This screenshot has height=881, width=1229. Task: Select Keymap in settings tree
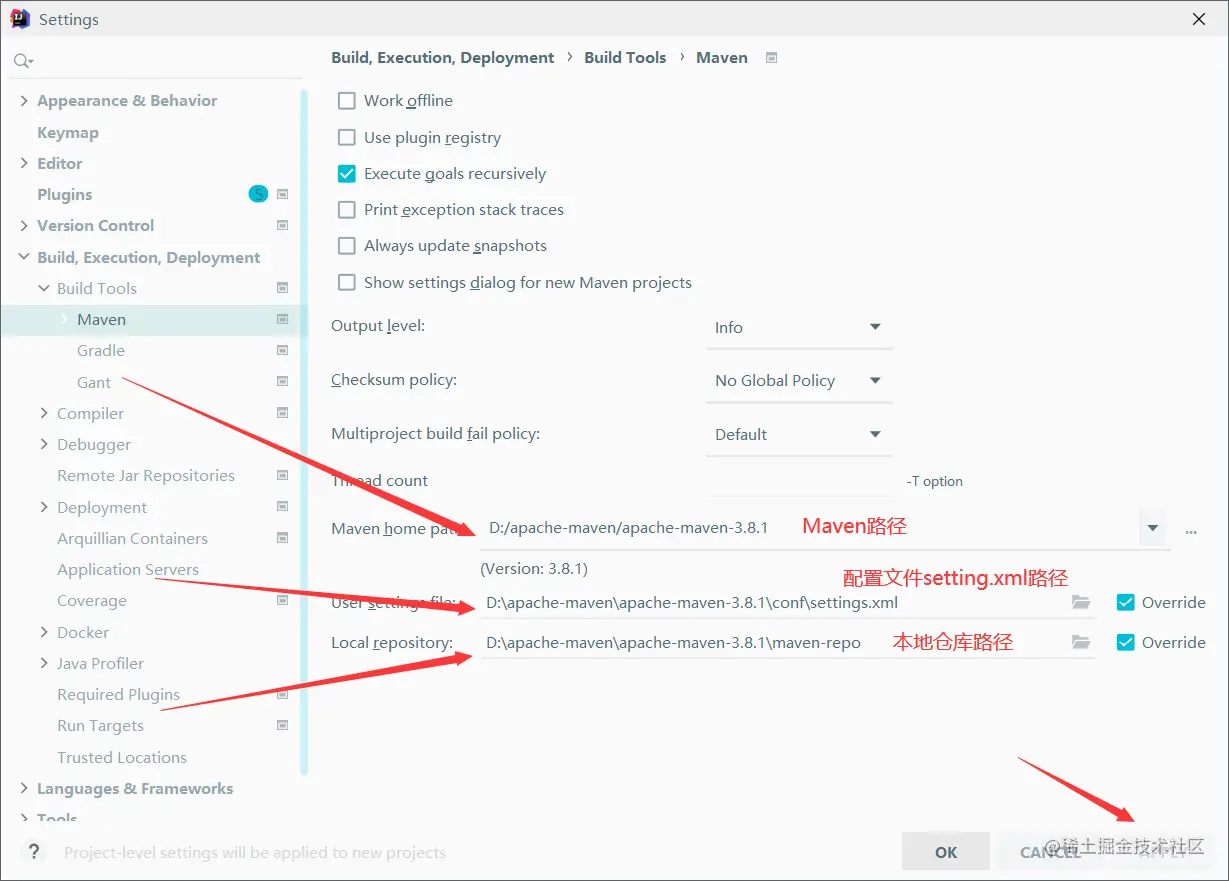(68, 132)
